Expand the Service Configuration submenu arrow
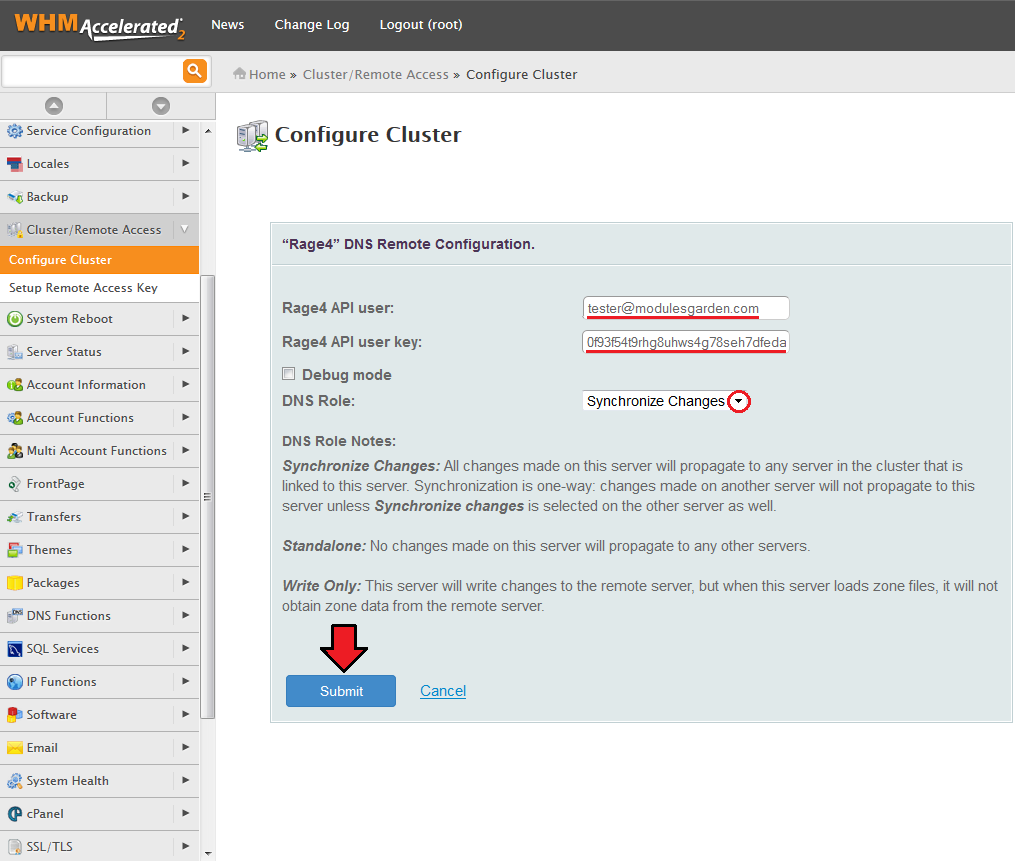This screenshot has height=861, width=1015. (x=186, y=130)
